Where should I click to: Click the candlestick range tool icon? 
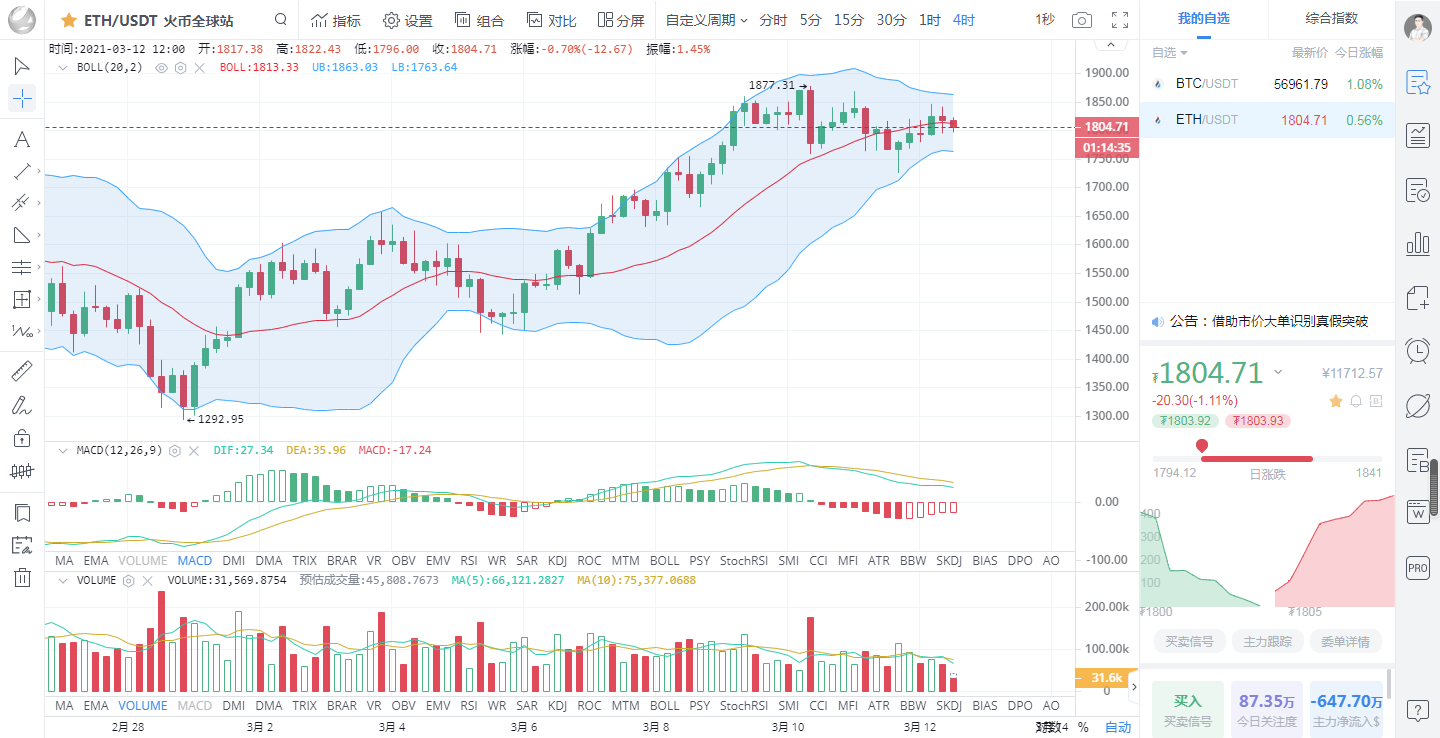coord(22,470)
